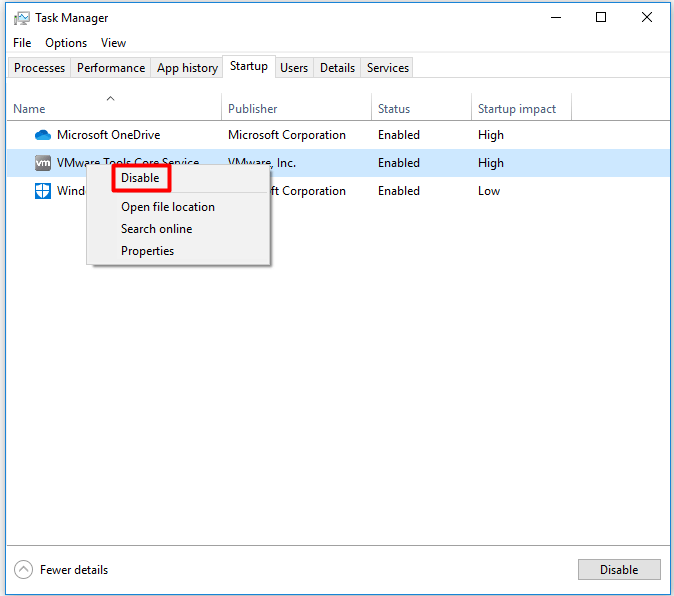Switch to the Performance tab
Screen dimensions: 674x596
click(x=111, y=68)
